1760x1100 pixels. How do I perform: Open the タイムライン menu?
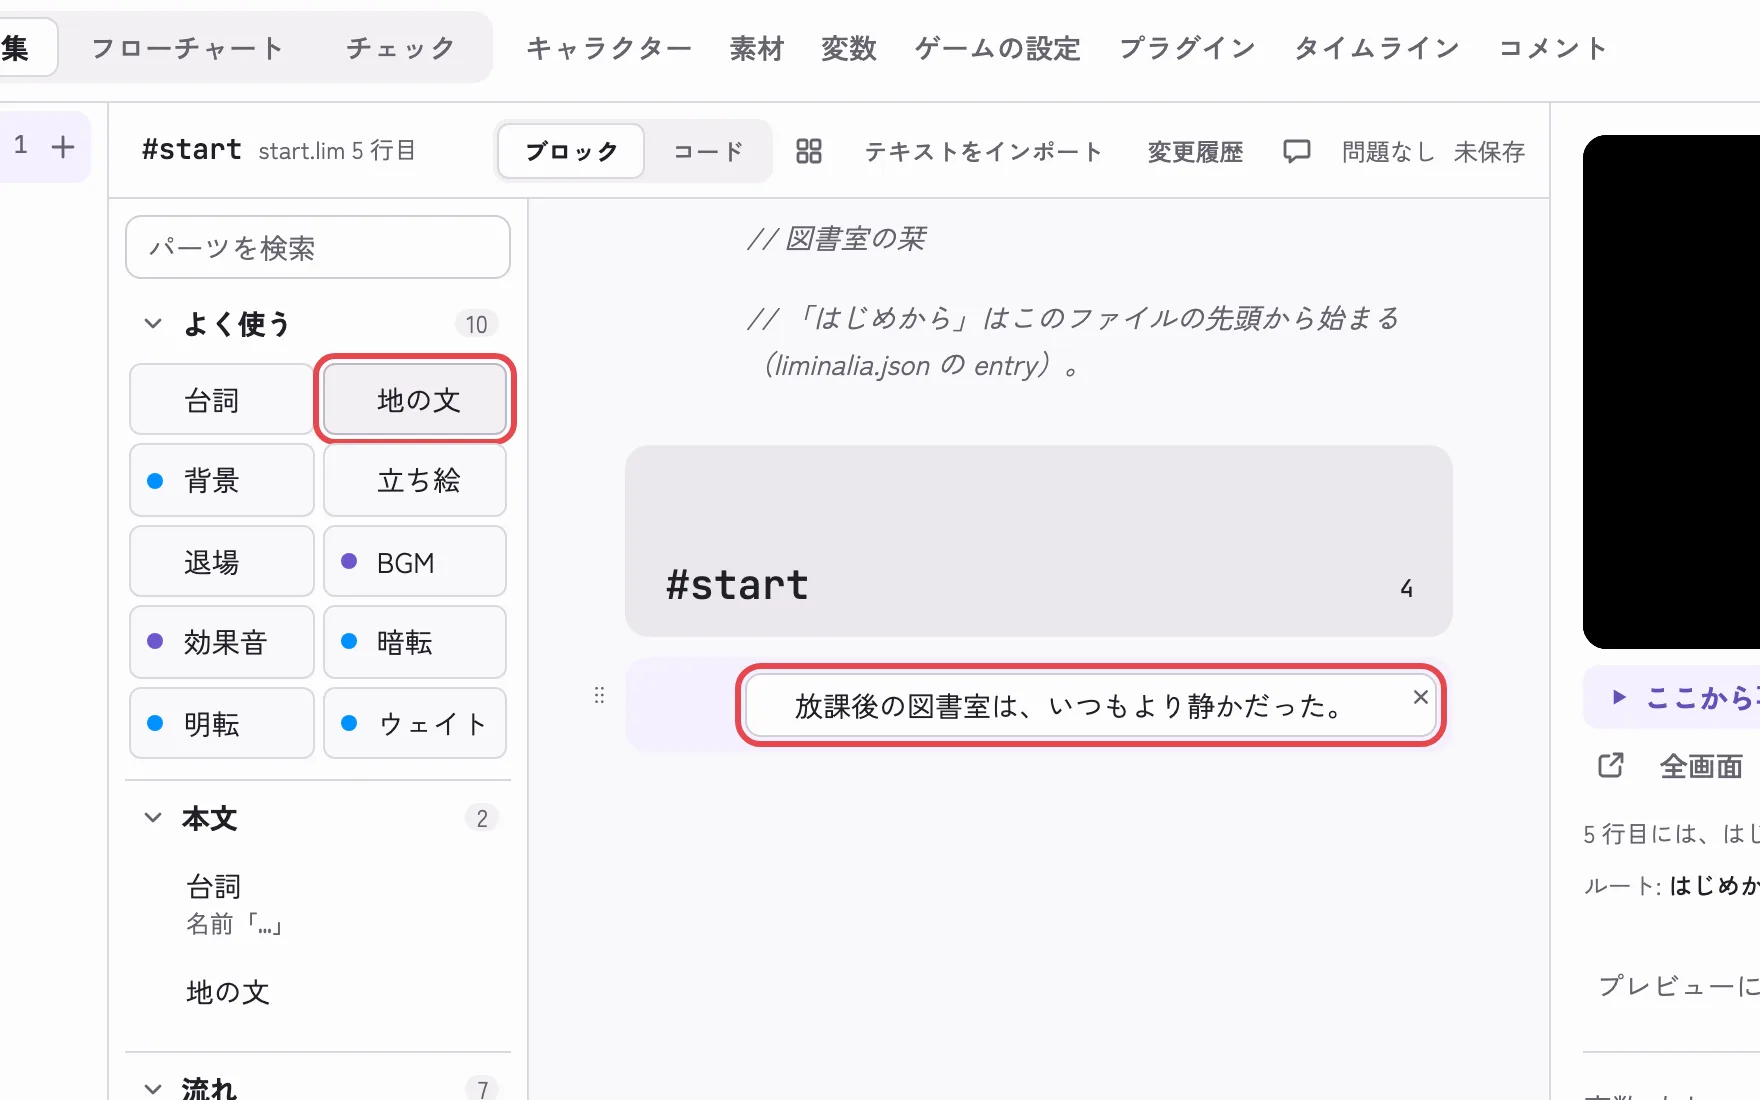(x=1377, y=48)
